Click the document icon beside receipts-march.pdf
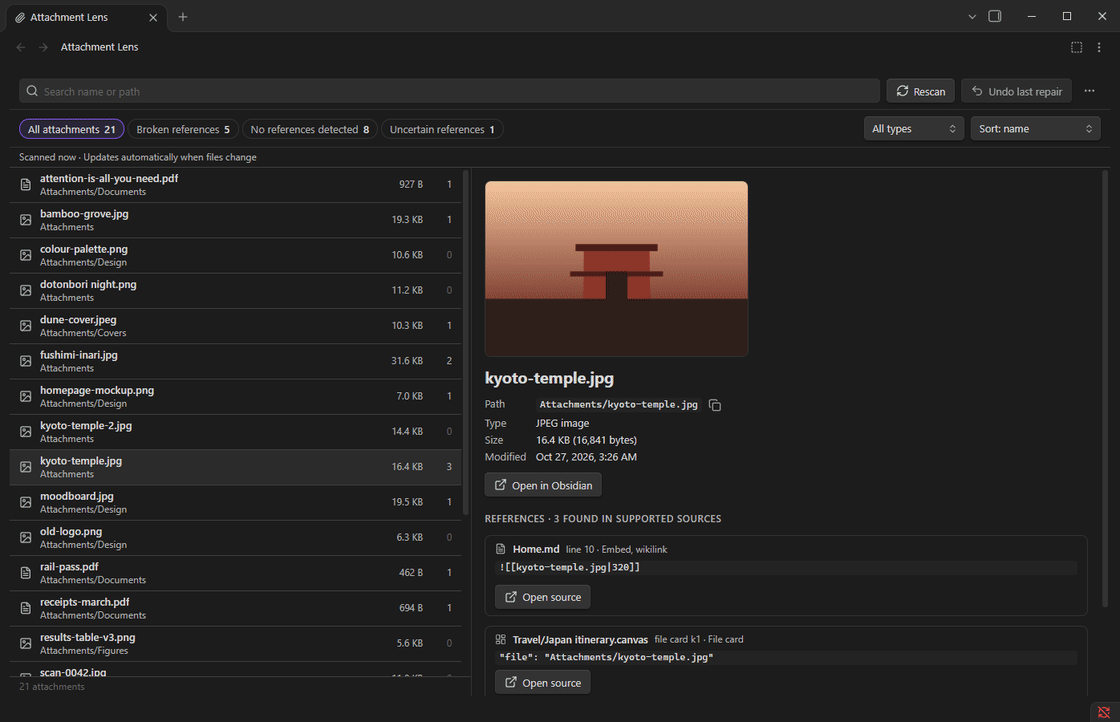The width and height of the screenshot is (1120, 722). pos(26,608)
